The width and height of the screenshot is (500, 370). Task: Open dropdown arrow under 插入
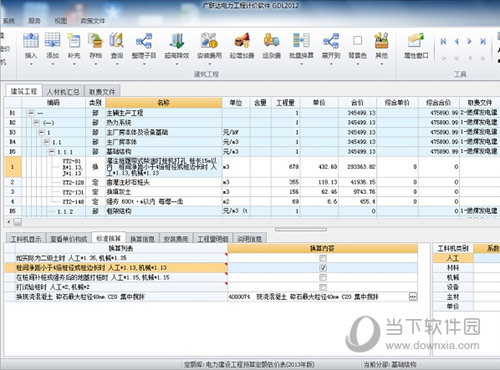point(31,63)
